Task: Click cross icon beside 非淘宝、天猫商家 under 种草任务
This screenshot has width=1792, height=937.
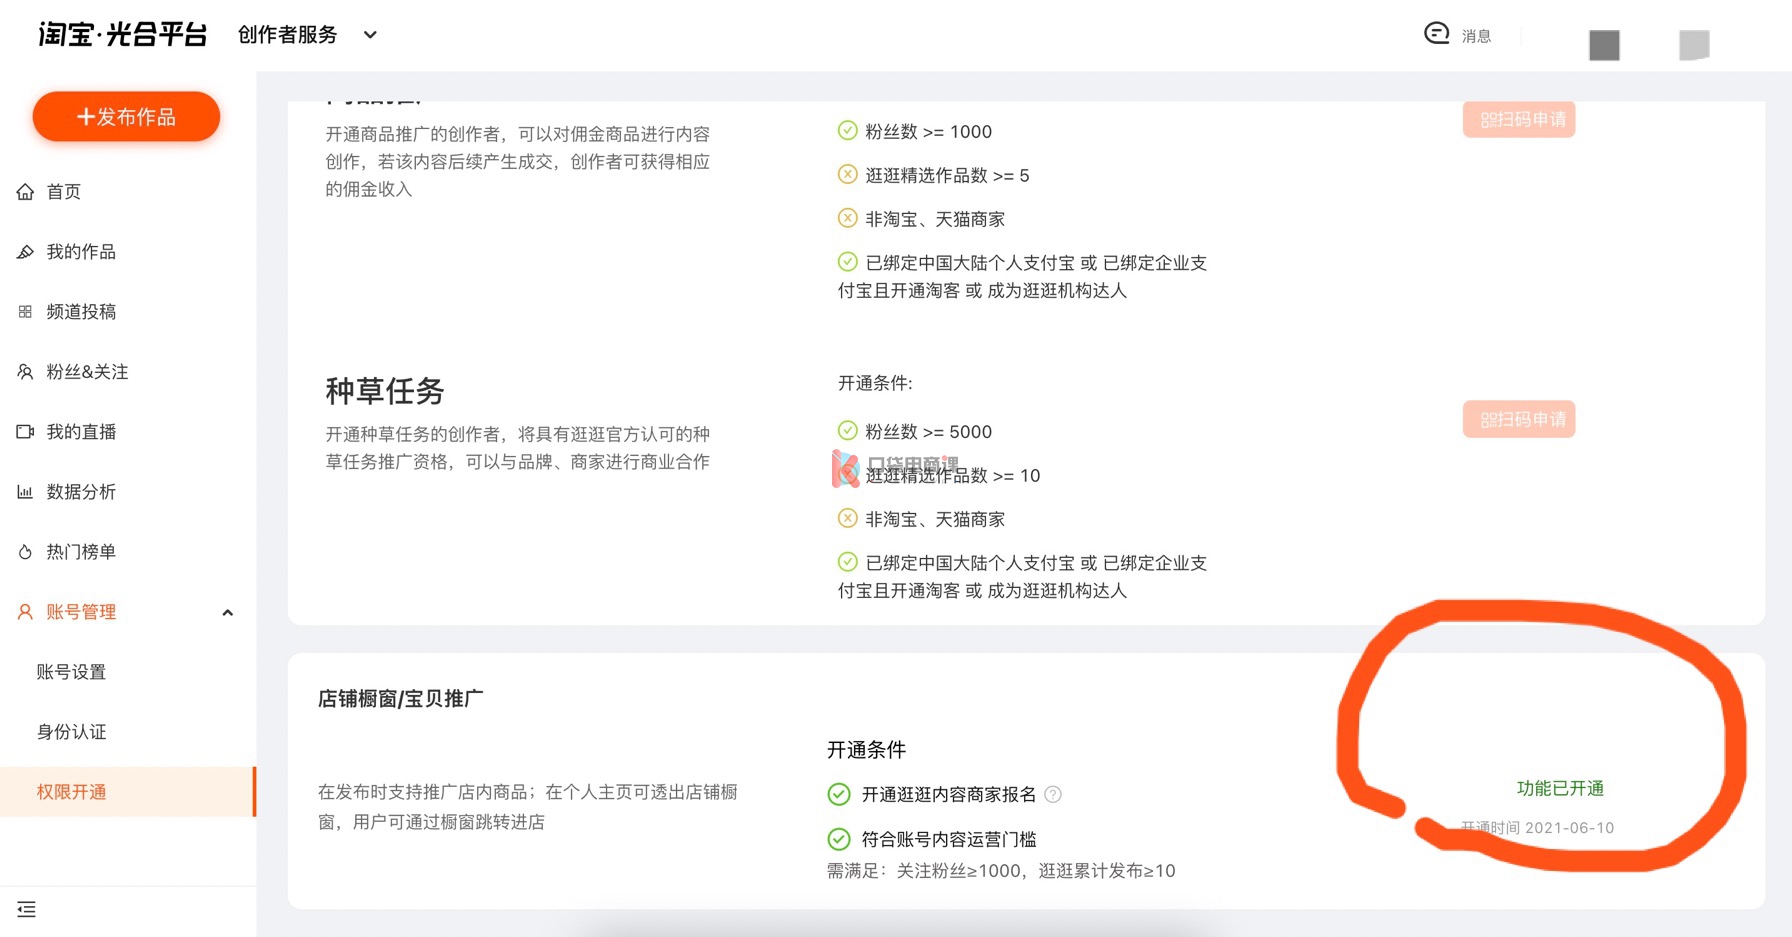Action: pyautogui.click(x=848, y=519)
